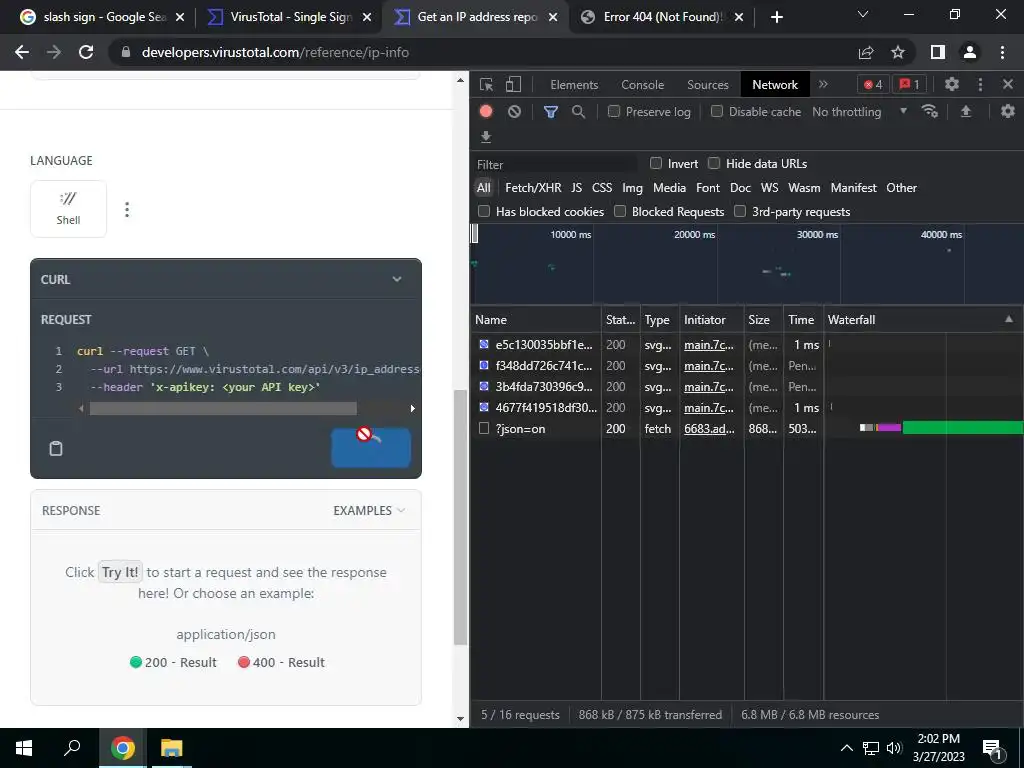
Task: Enable Preserve log checkbox
Action: [x=614, y=111]
